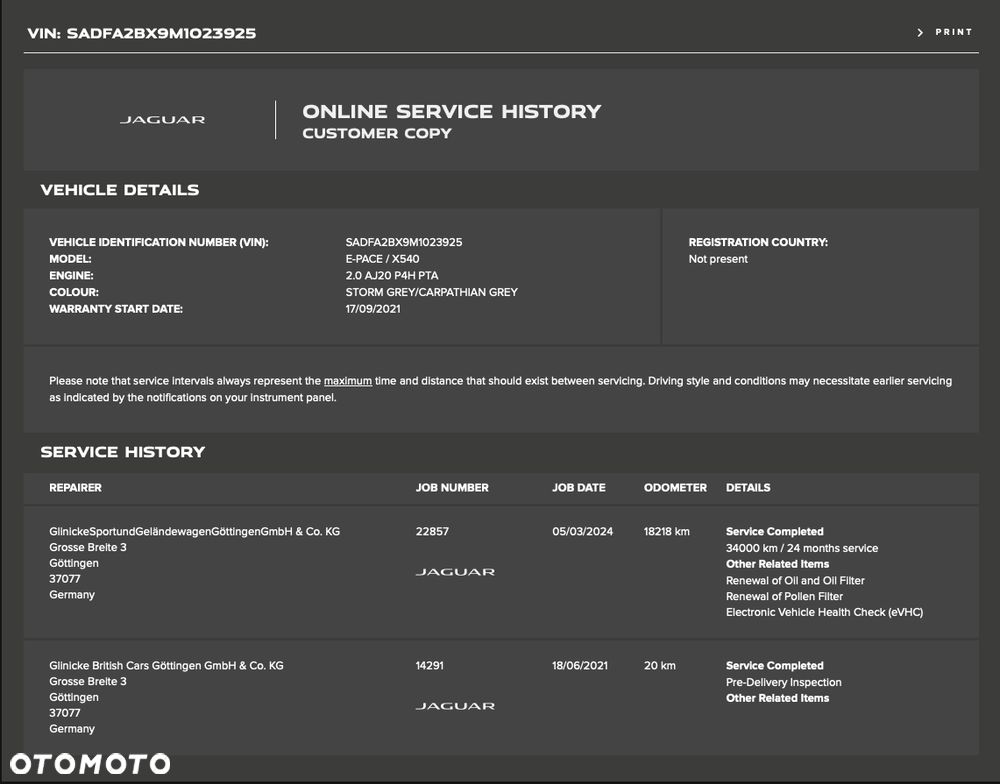1000x784 pixels.
Task: Click the ODOMETER column header
Action: click(675, 488)
